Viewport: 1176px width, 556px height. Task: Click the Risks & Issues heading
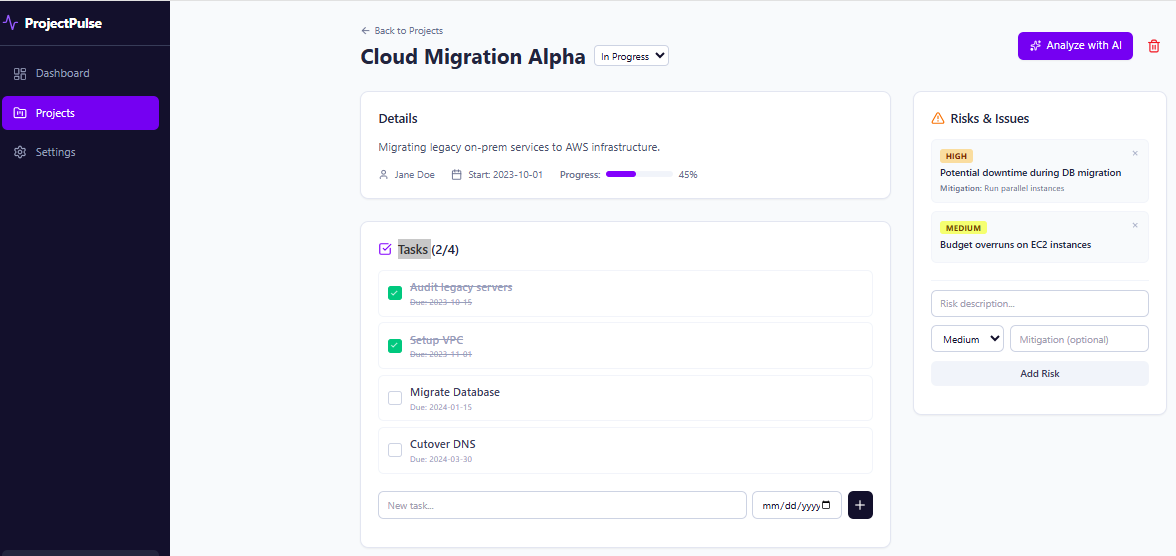tap(989, 119)
